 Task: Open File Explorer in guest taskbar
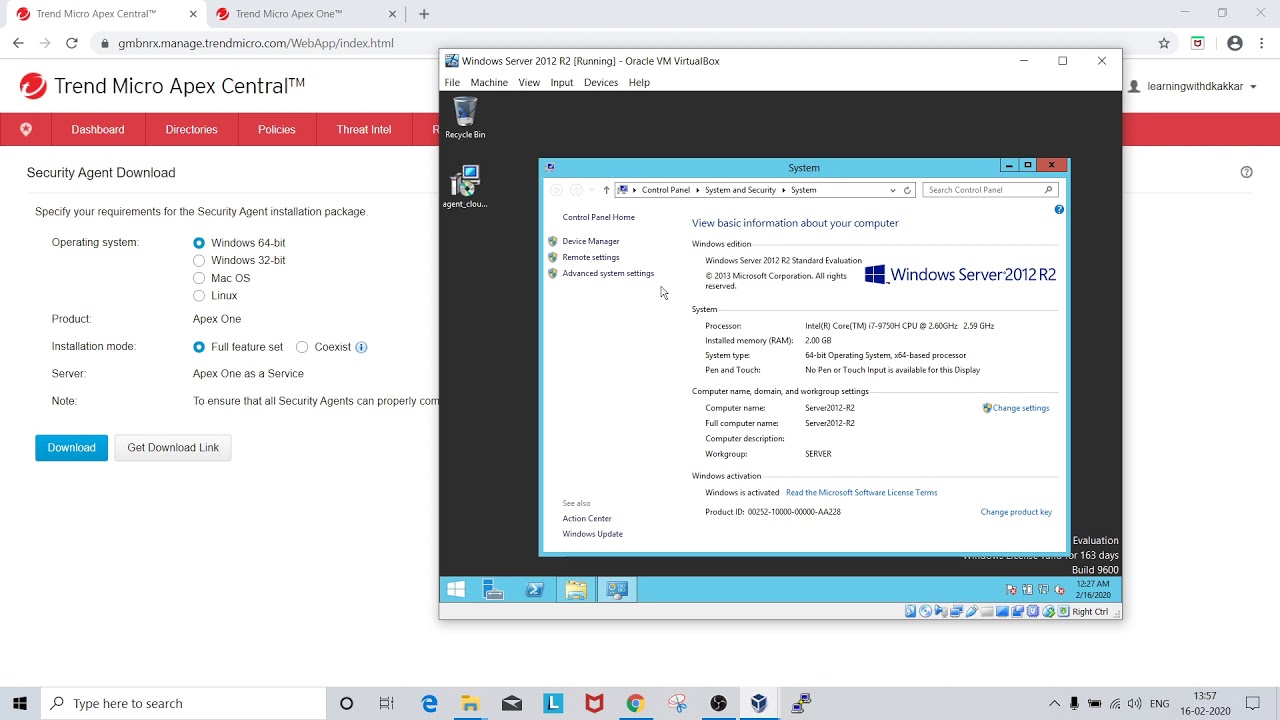coord(575,590)
